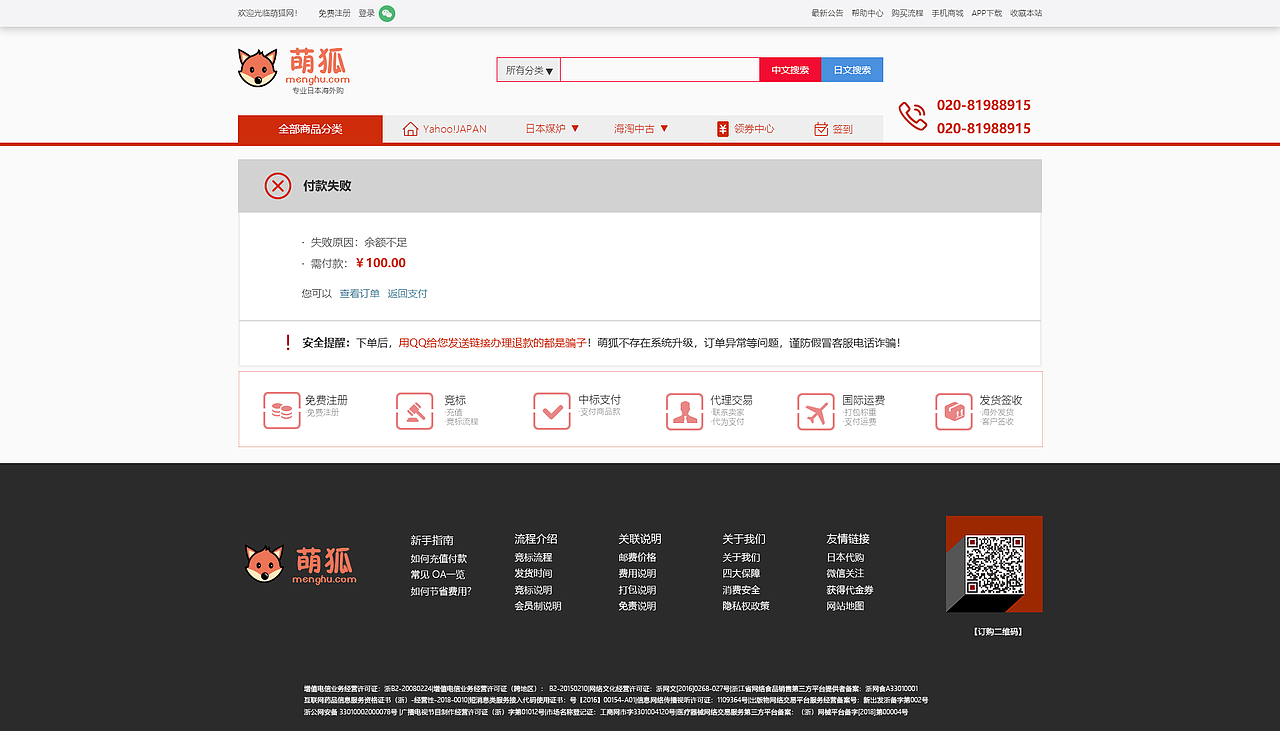Select the ¥ coupon icon for 领券中心
This screenshot has width=1280, height=731.
722,128
